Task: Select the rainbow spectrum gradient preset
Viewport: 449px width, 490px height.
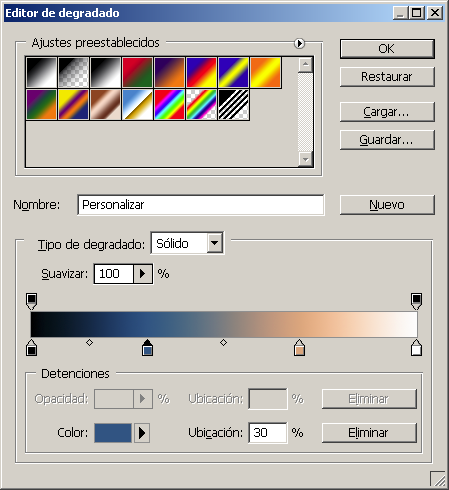Action: point(170,104)
